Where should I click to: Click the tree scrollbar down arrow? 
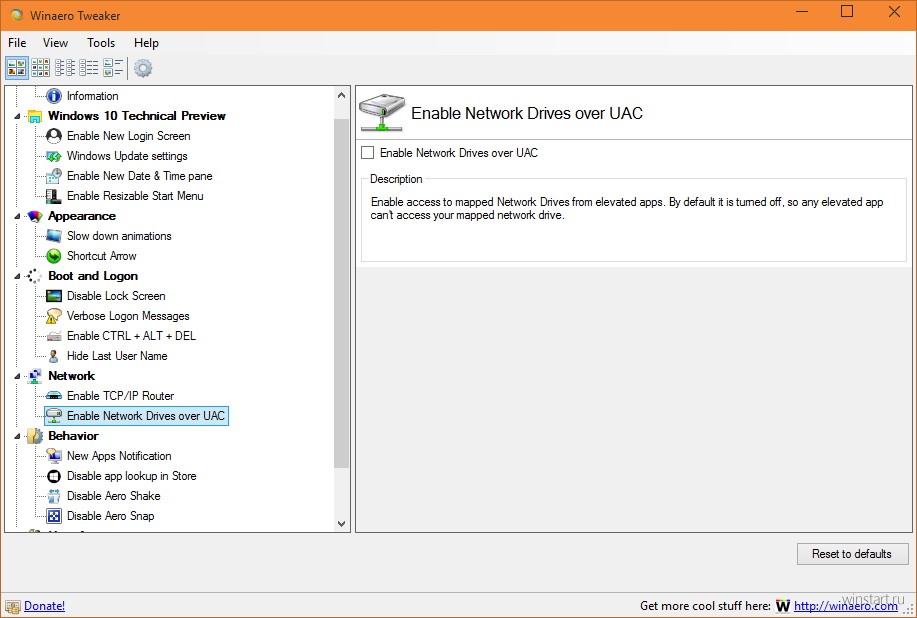[x=342, y=524]
